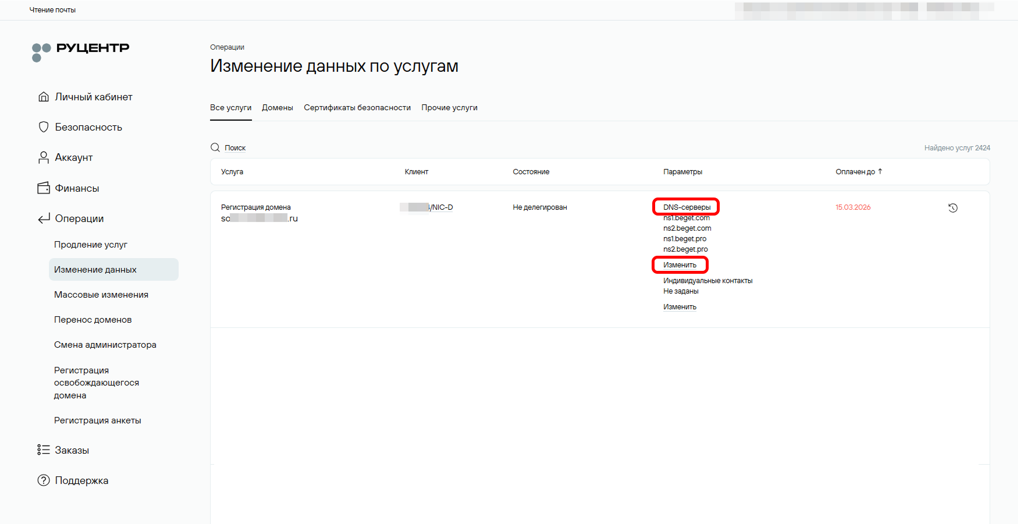Click the DNS-серверы label

(x=687, y=207)
